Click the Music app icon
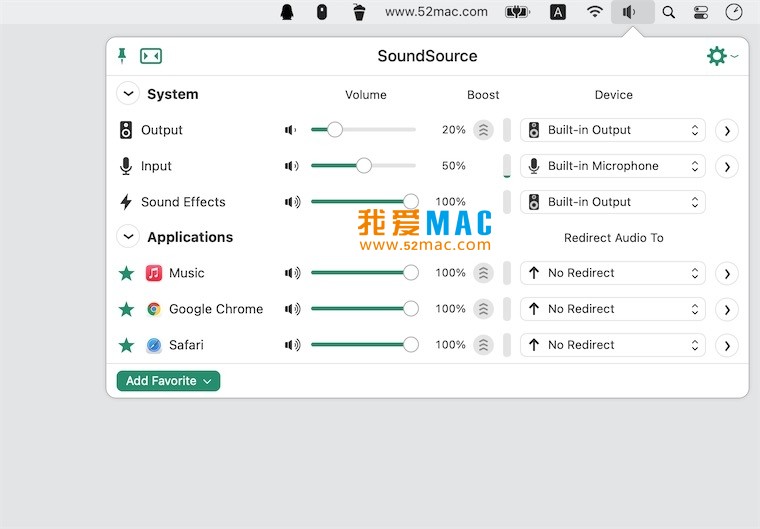 [x=154, y=273]
